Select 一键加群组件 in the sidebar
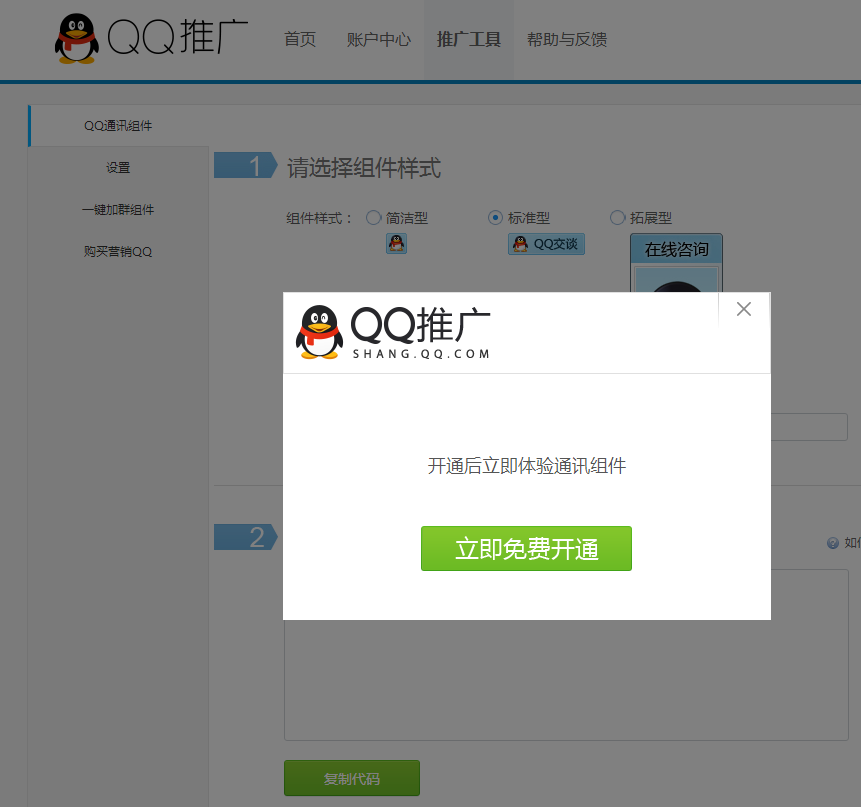The image size is (861, 807). [x=118, y=210]
